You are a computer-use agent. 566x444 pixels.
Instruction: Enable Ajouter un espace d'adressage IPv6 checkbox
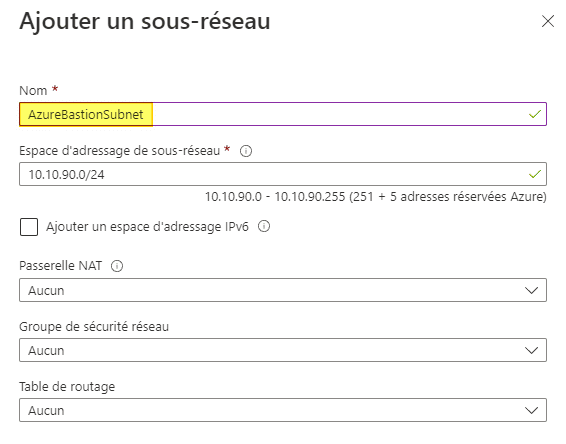(29, 227)
